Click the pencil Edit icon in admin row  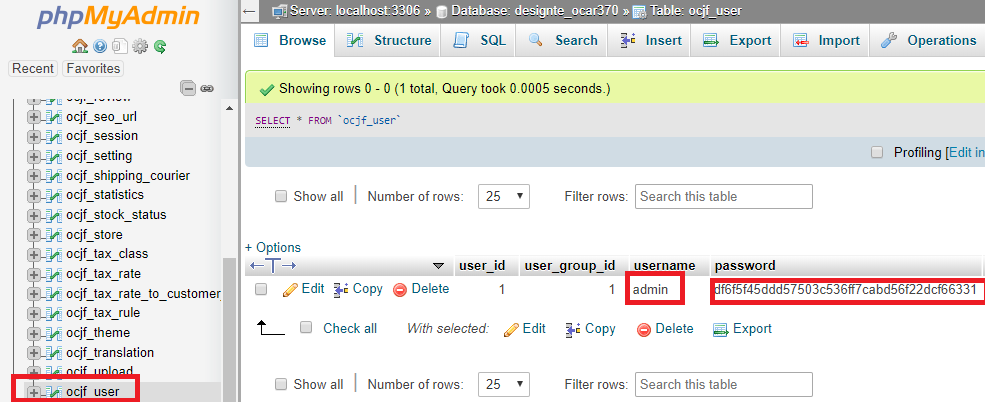[291, 289]
